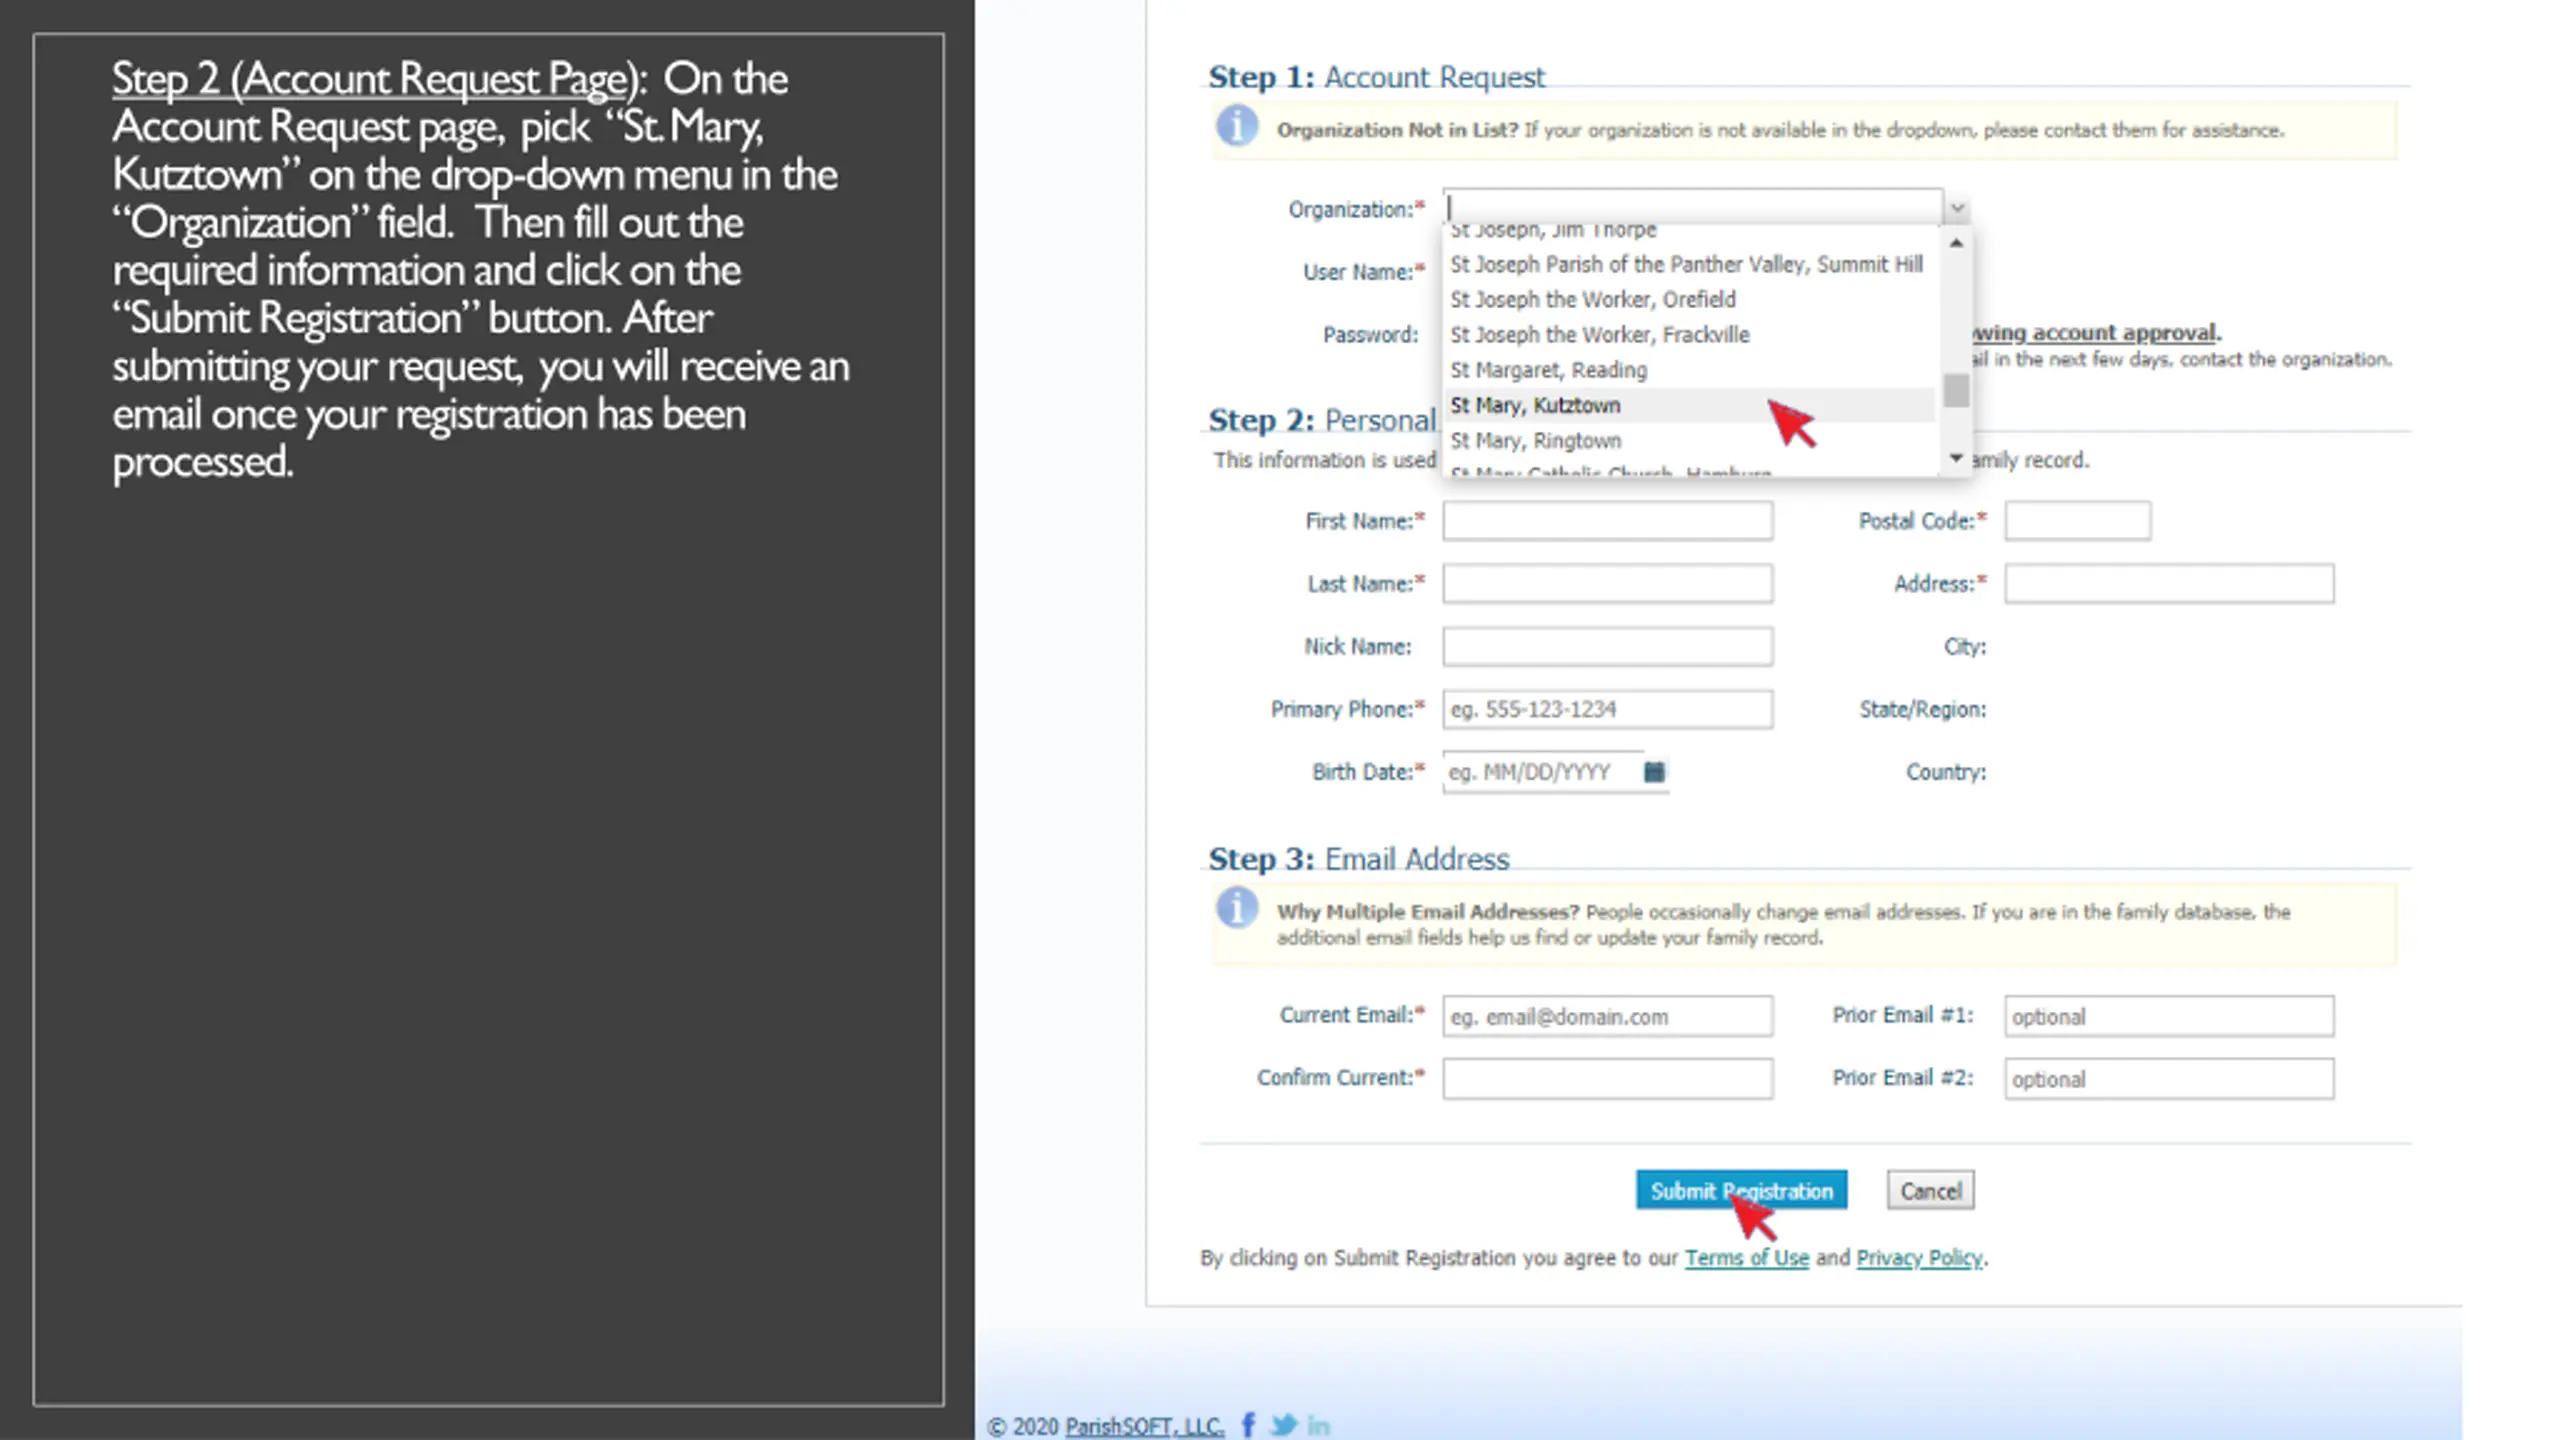The height and width of the screenshot is (1440, 2560).
Task: Click the Current Email field
Action: click(x=1607, y=1016)
